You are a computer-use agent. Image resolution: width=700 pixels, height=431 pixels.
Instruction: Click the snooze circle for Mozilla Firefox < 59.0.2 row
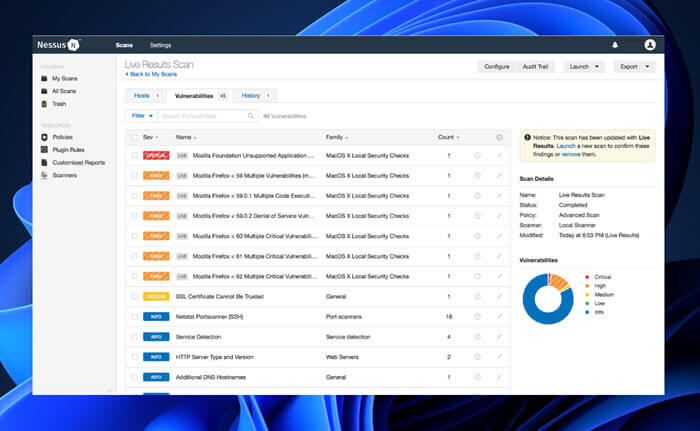coord(477,216)
